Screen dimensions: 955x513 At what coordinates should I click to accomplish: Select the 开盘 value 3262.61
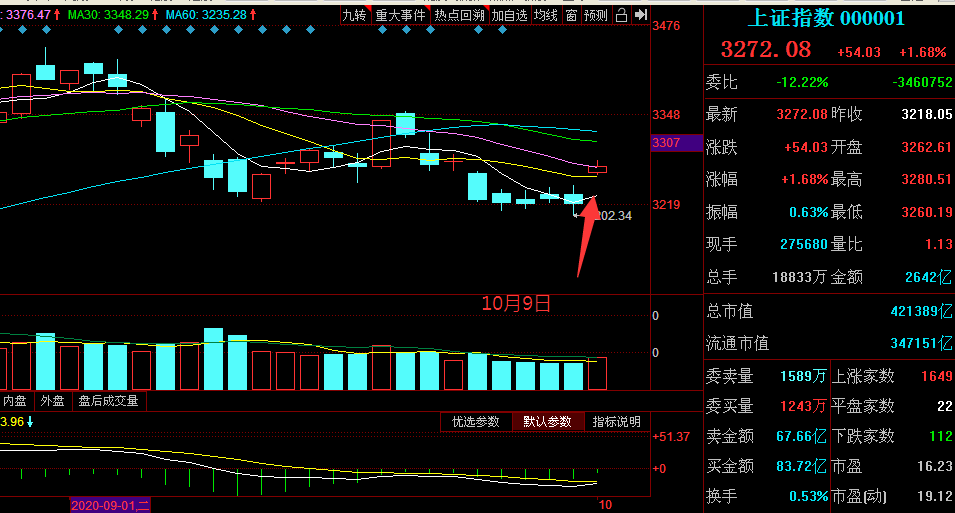point(926,147)
